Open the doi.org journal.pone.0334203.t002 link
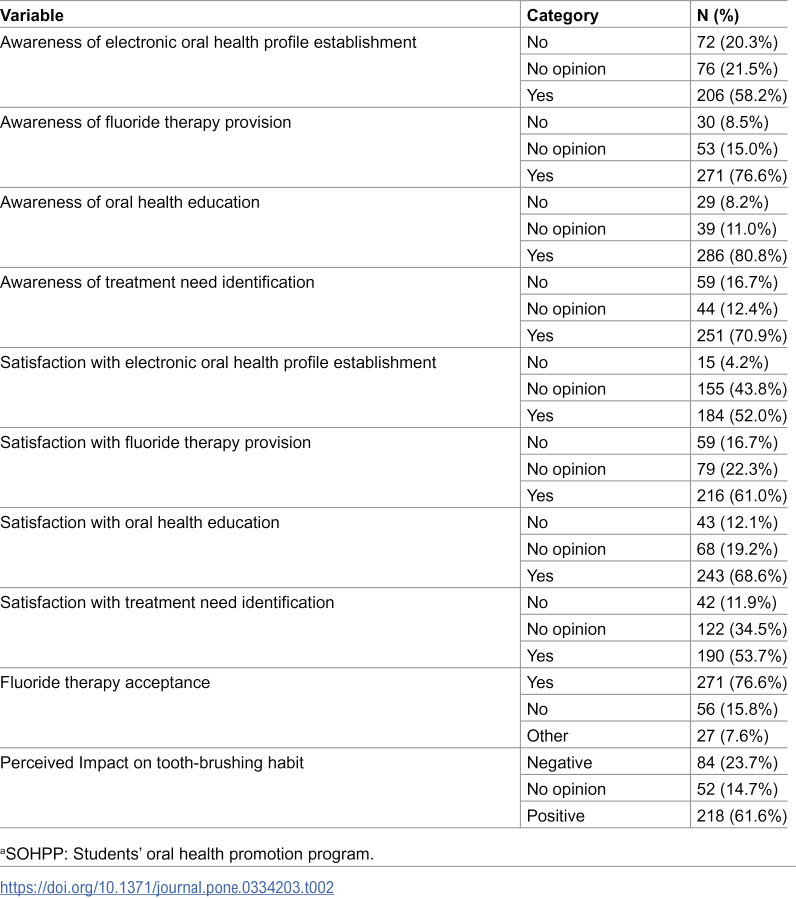Viewport: 796px width, 898px height. pyautogui.click(x=167, y=887)
